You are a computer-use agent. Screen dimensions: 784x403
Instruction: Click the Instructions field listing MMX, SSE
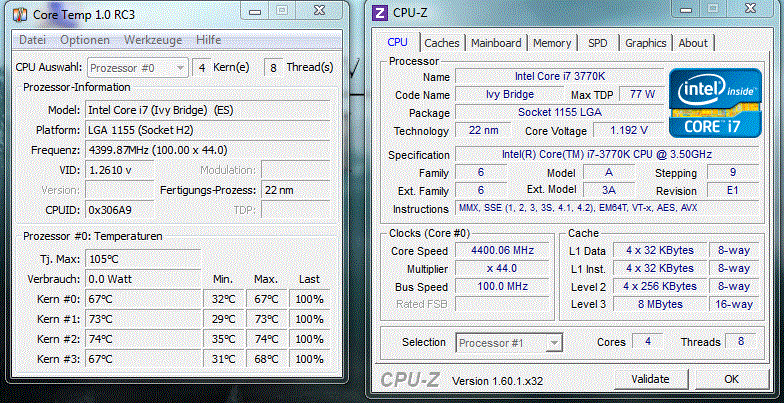[607, 208]
